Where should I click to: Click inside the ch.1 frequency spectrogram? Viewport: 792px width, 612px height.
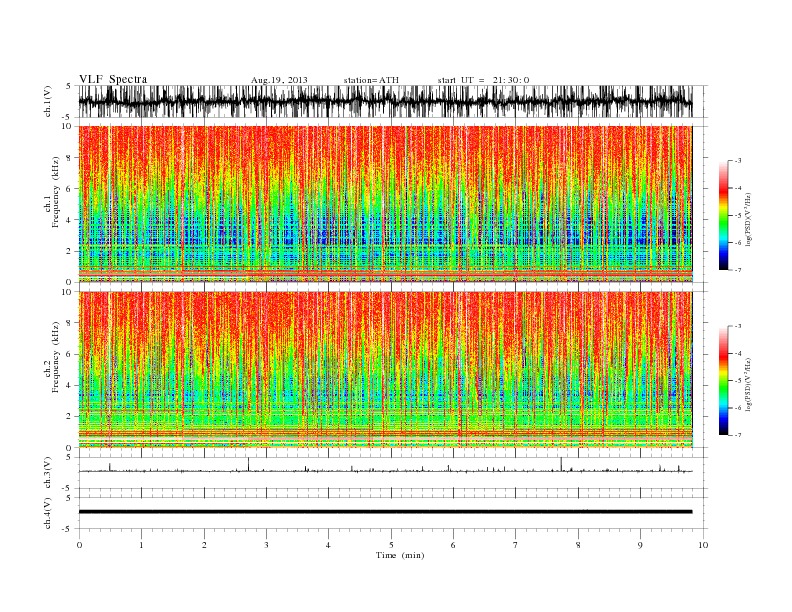[385, 204]
